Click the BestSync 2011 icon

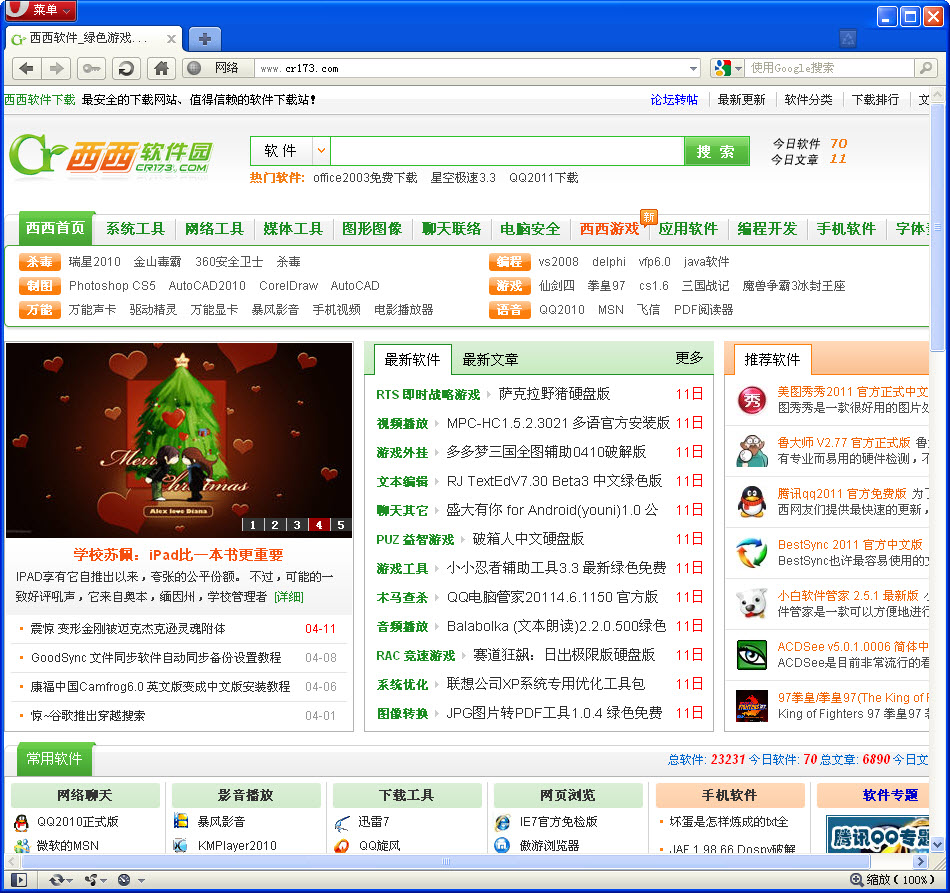(x=752, y=553)
